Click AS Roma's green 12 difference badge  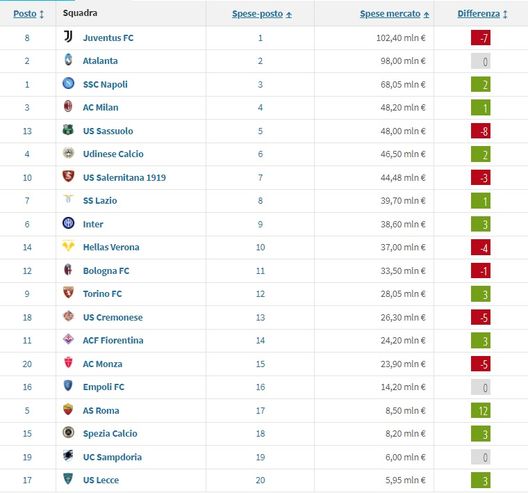tap(481, 410)
